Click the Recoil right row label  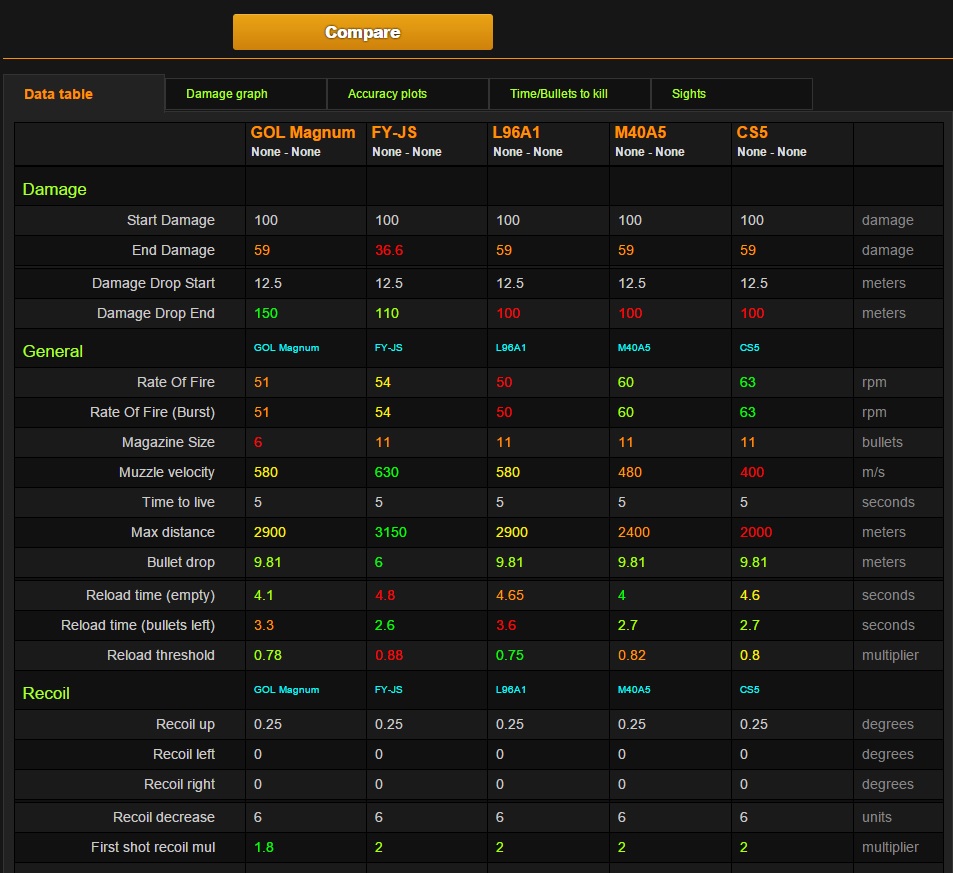(179, 784)
